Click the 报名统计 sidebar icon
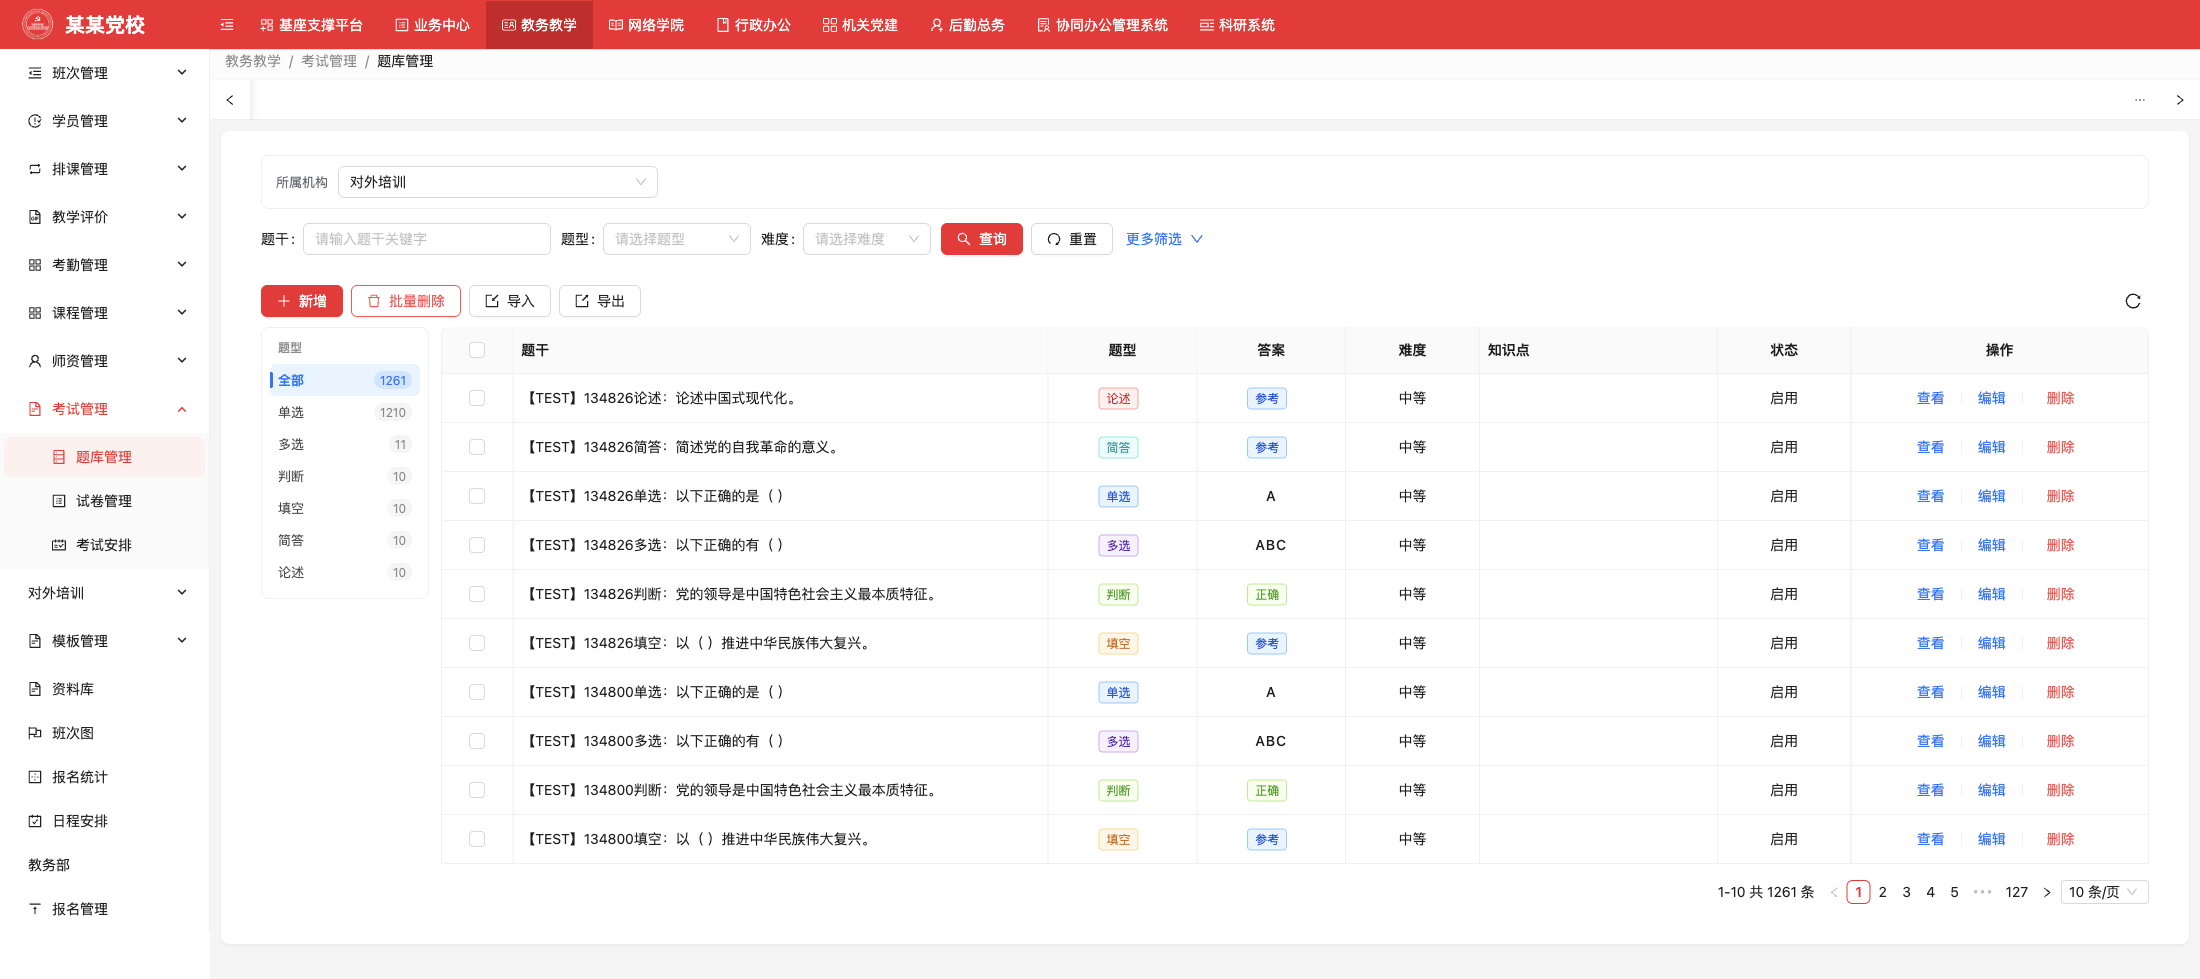2200x979 pixels. [x=35, y=777]
